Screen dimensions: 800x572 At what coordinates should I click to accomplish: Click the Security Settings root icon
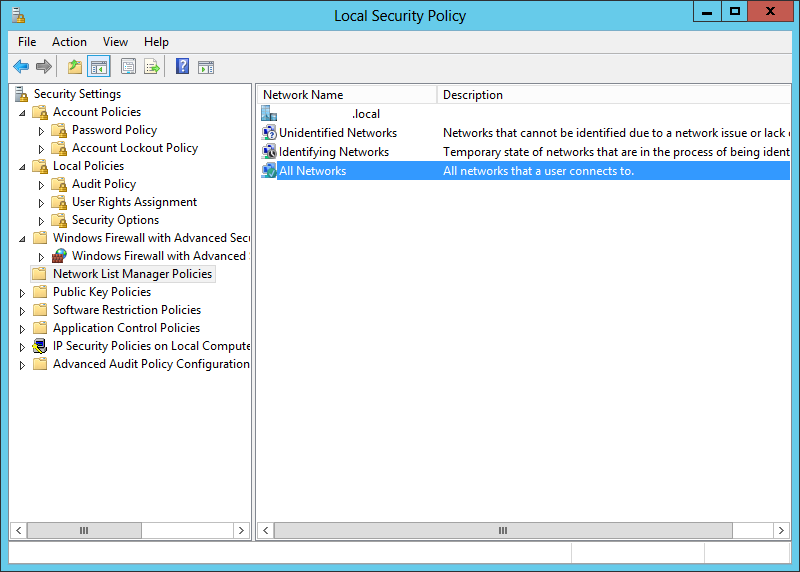21,94
